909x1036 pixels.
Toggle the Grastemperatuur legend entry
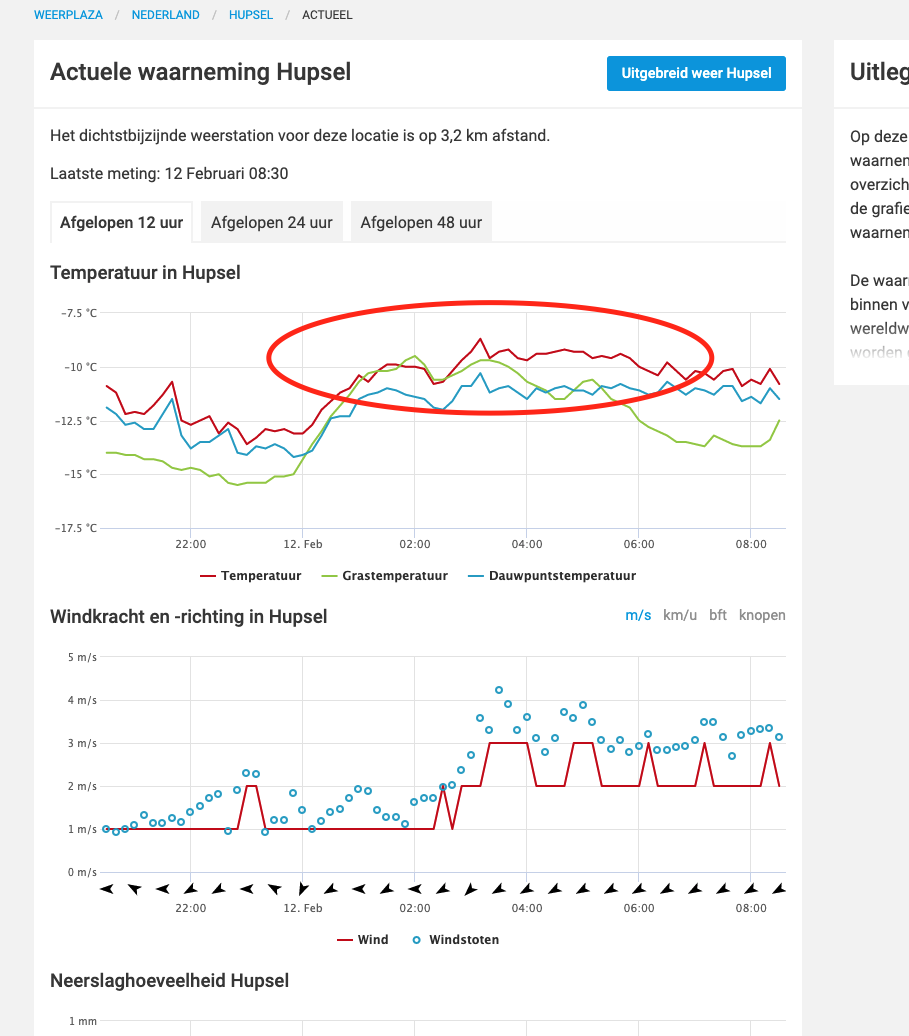click(384, 575)
